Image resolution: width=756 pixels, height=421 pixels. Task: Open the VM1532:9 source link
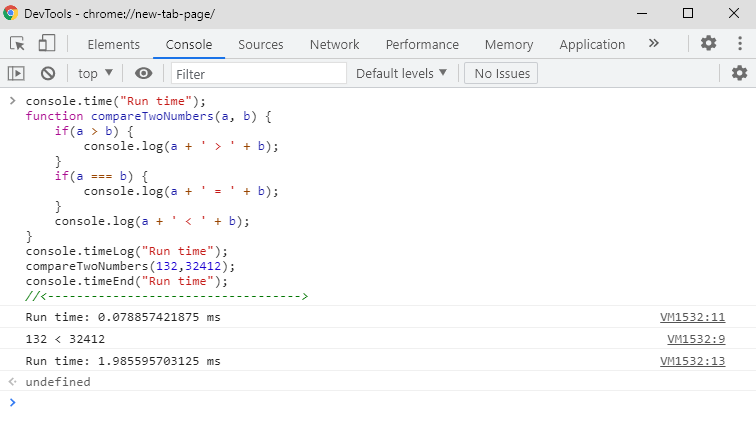pyautogui.click(x=696, y=339)
